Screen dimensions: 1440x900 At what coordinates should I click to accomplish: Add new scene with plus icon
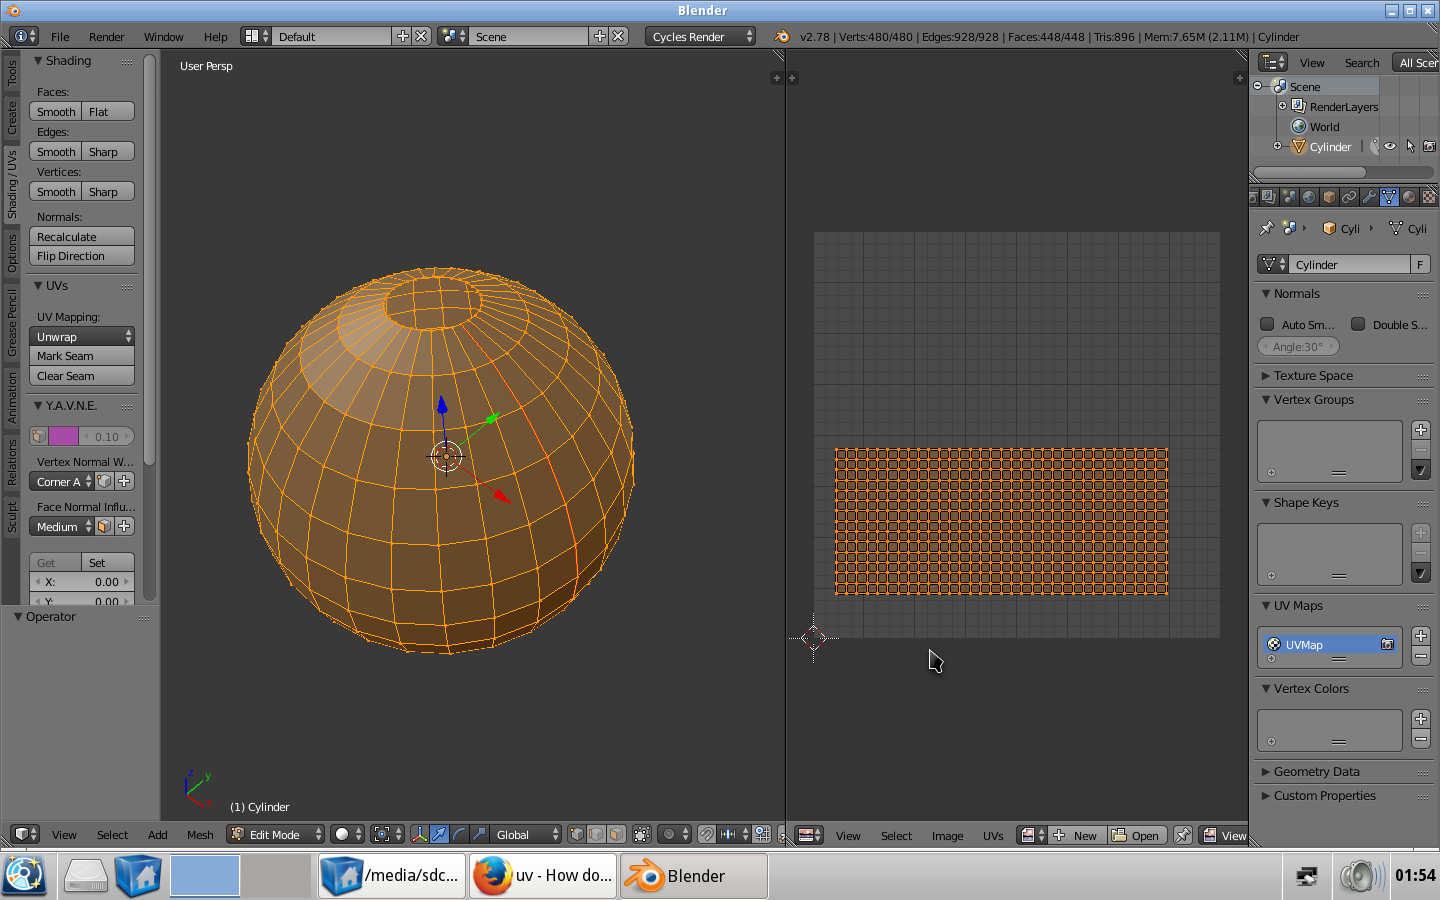[x=600, y=36]
